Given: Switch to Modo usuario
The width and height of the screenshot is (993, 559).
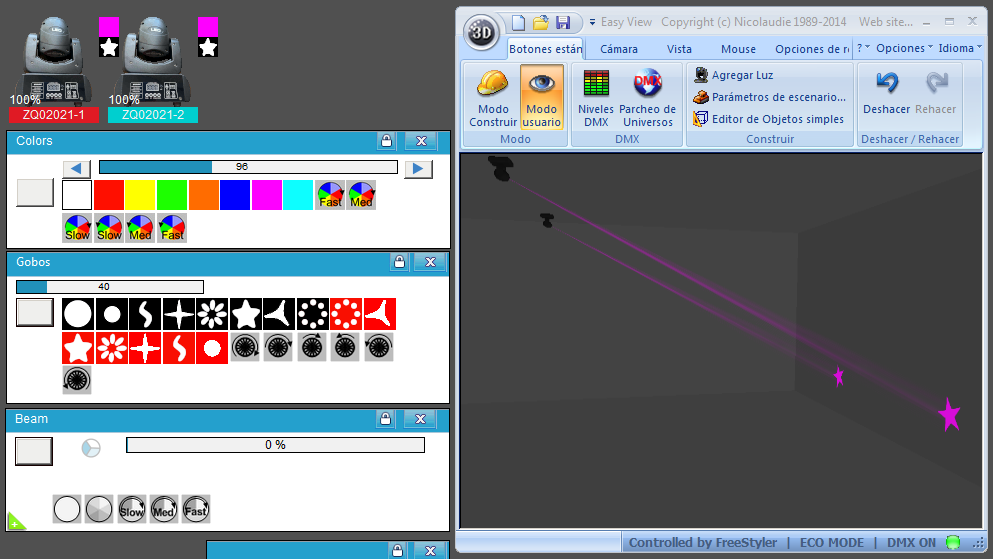Looking at the screenshot, I should [541, 97].
